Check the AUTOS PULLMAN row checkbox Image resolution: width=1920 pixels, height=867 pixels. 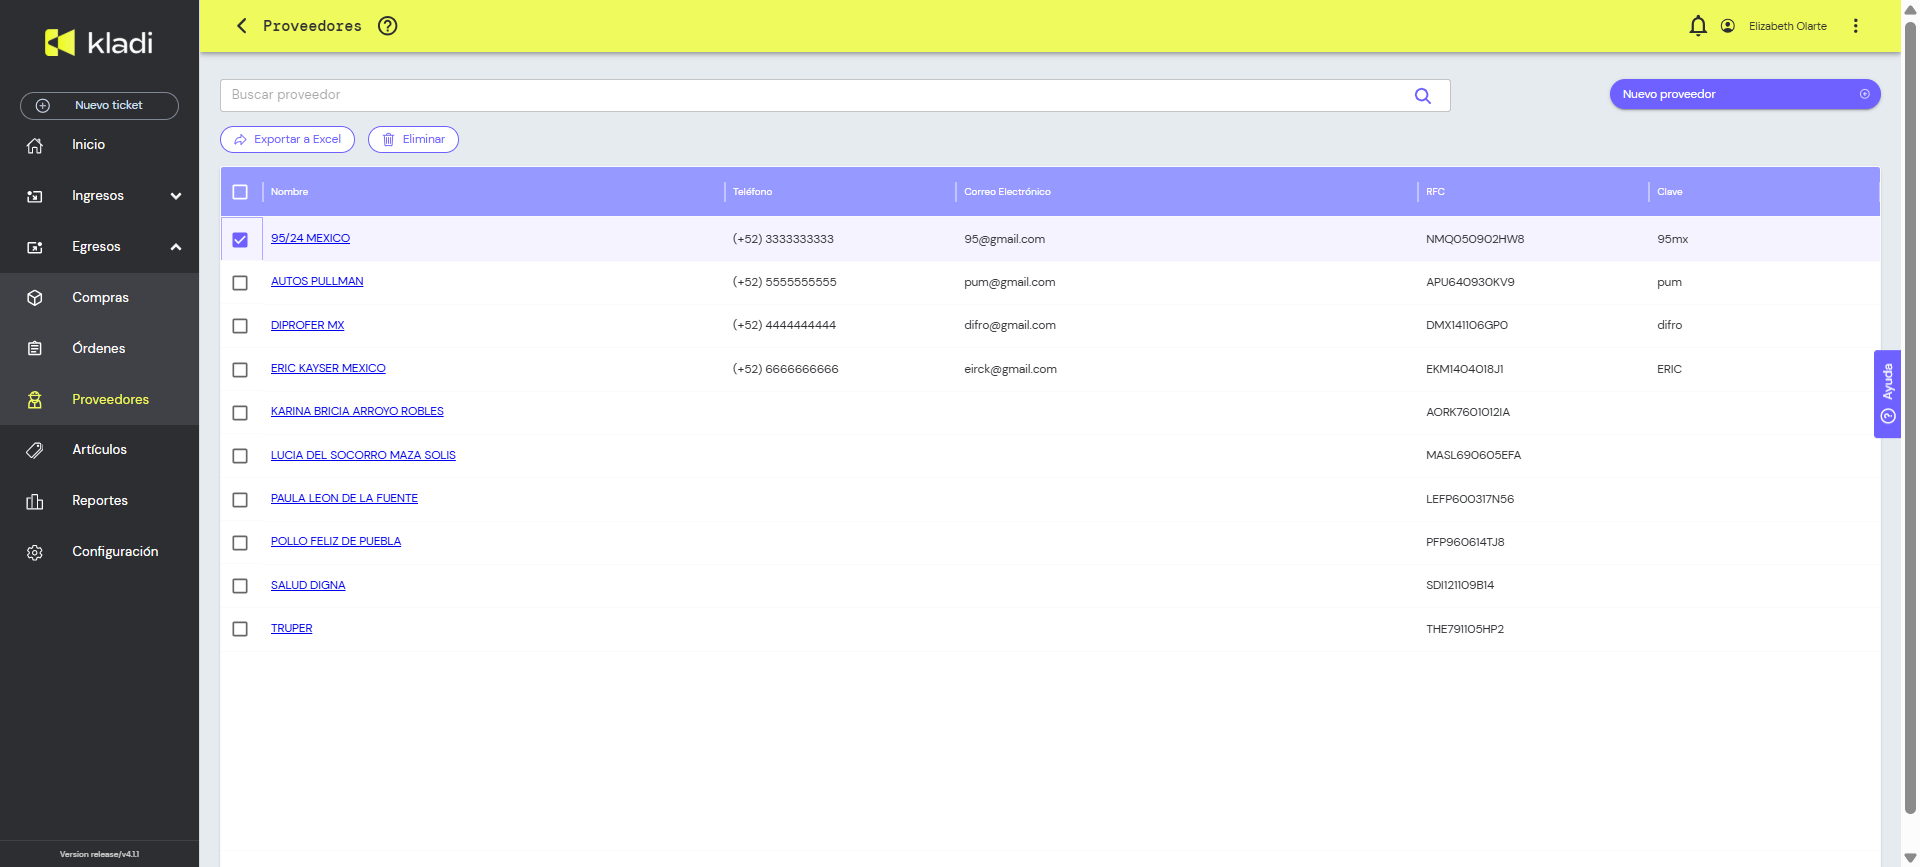[x=240, y=283]
